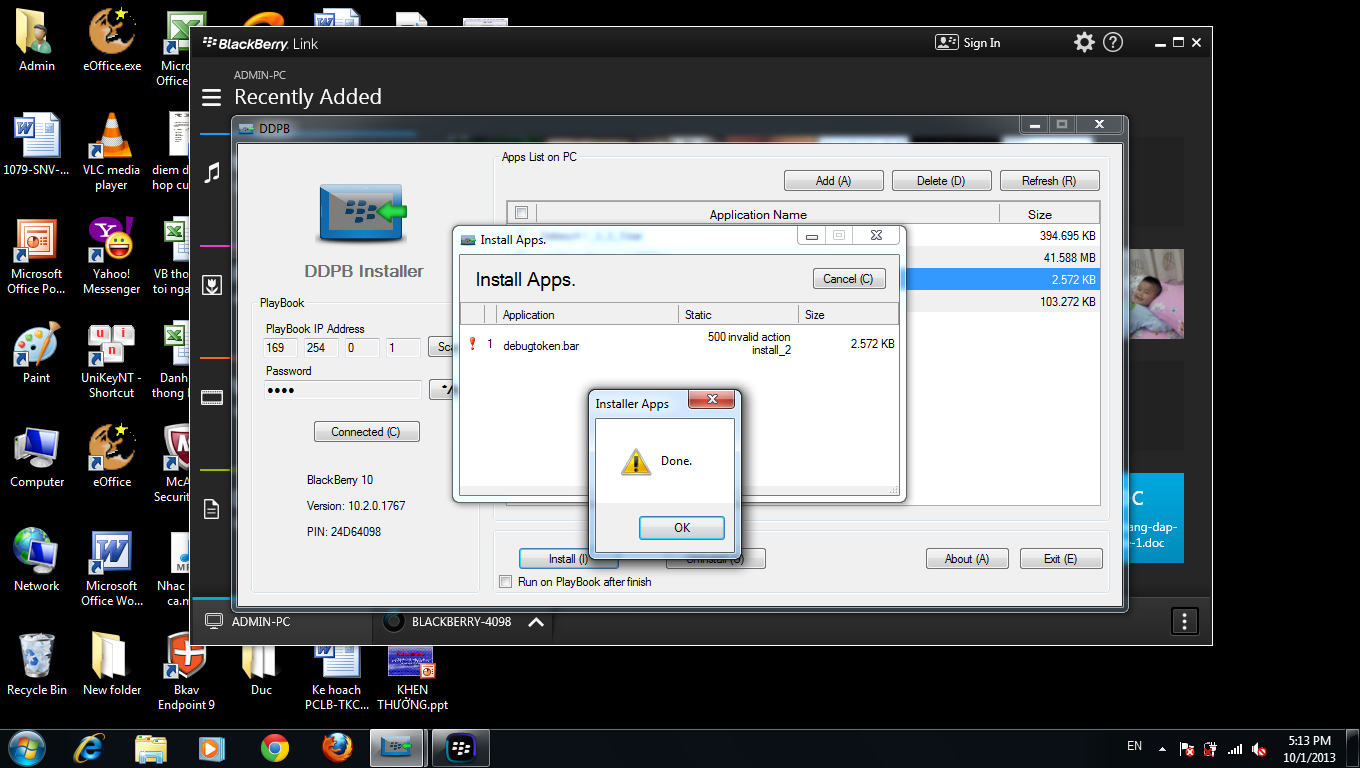
Task: Show hidden system tray icons
Action: [1162, 749]
